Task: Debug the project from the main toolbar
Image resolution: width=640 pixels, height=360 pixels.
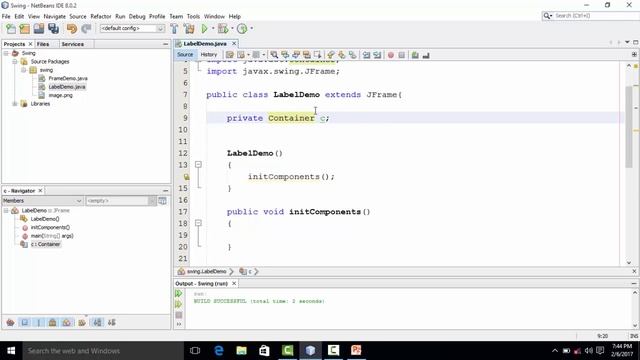Action: [x=223, y=29]
